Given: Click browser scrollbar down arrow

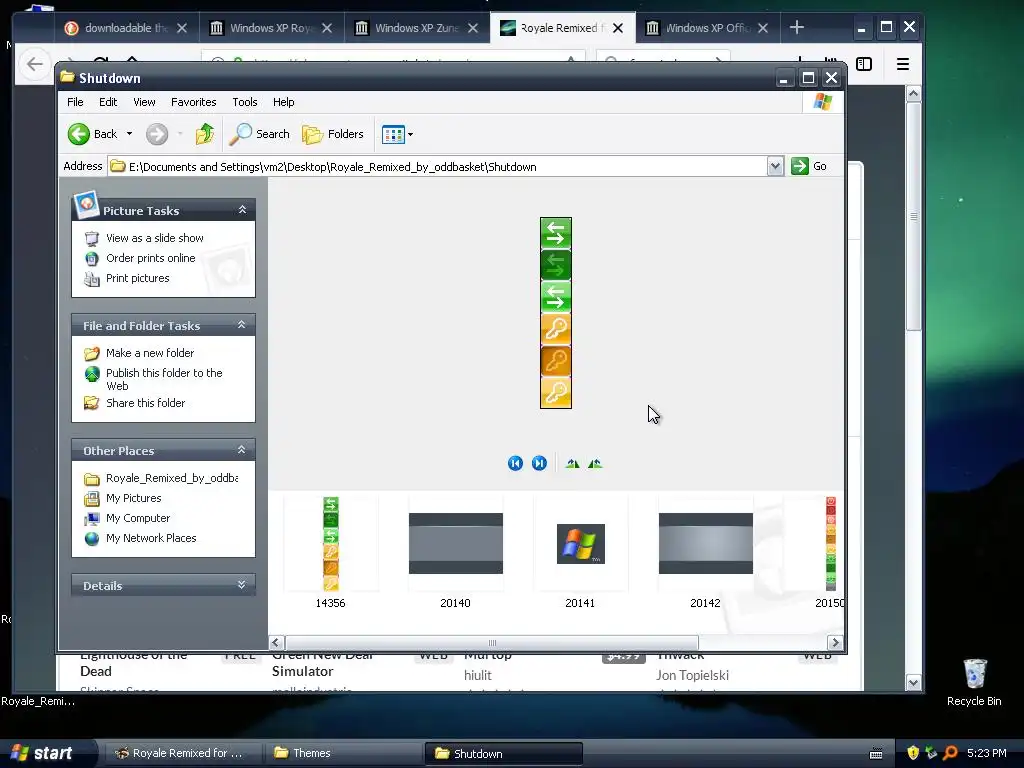Looking at the screenshot, I should coord(913,683).
